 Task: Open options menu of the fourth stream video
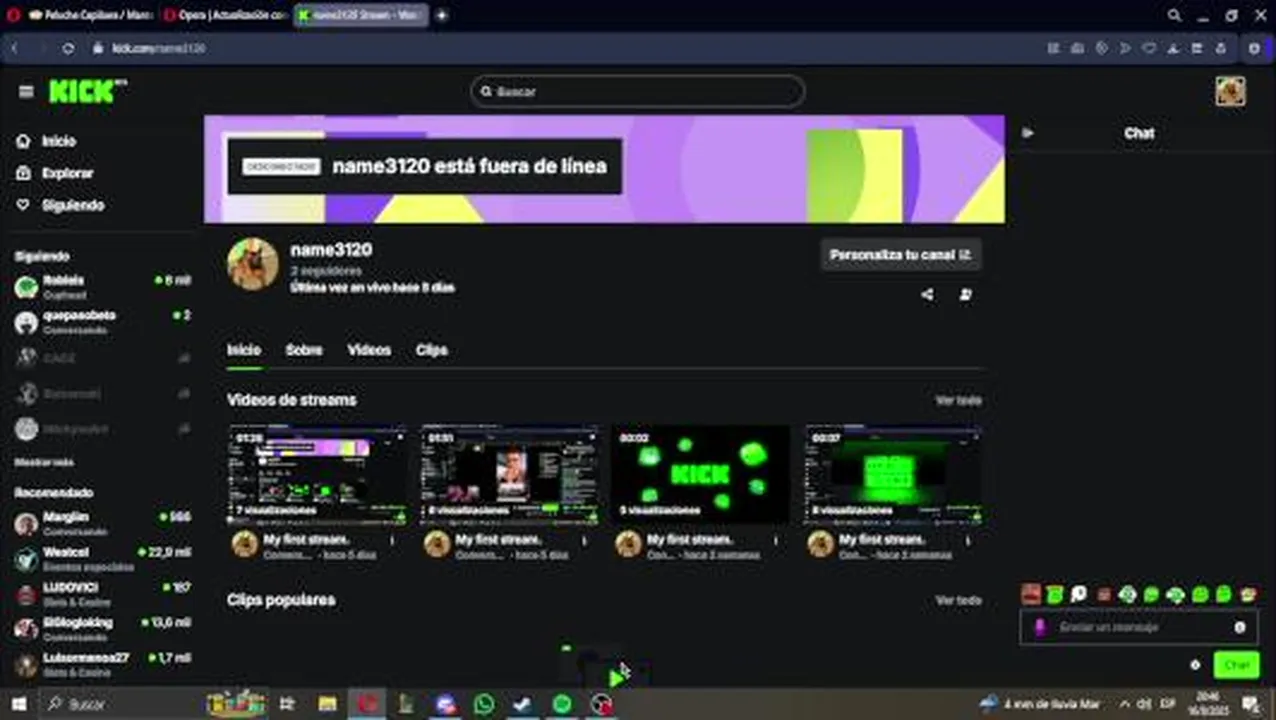tap(968, 540)
